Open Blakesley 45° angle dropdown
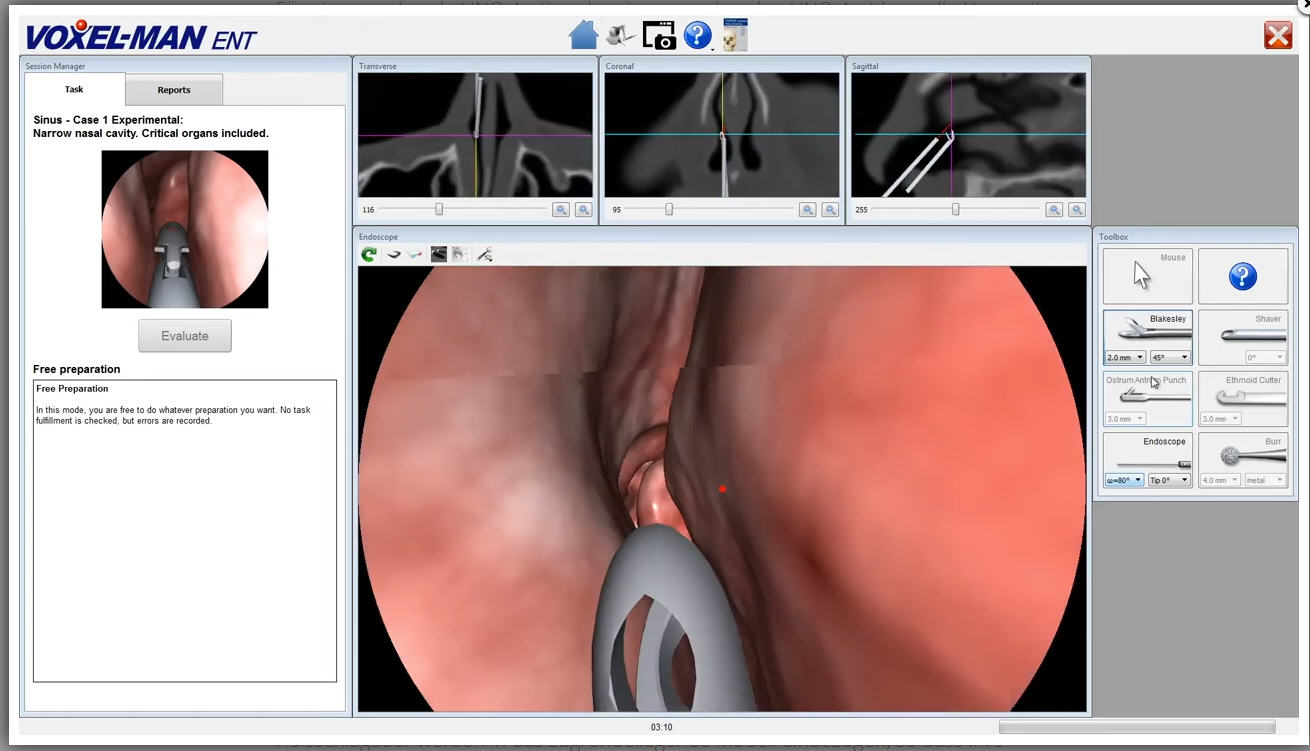 pos(1170,357)
